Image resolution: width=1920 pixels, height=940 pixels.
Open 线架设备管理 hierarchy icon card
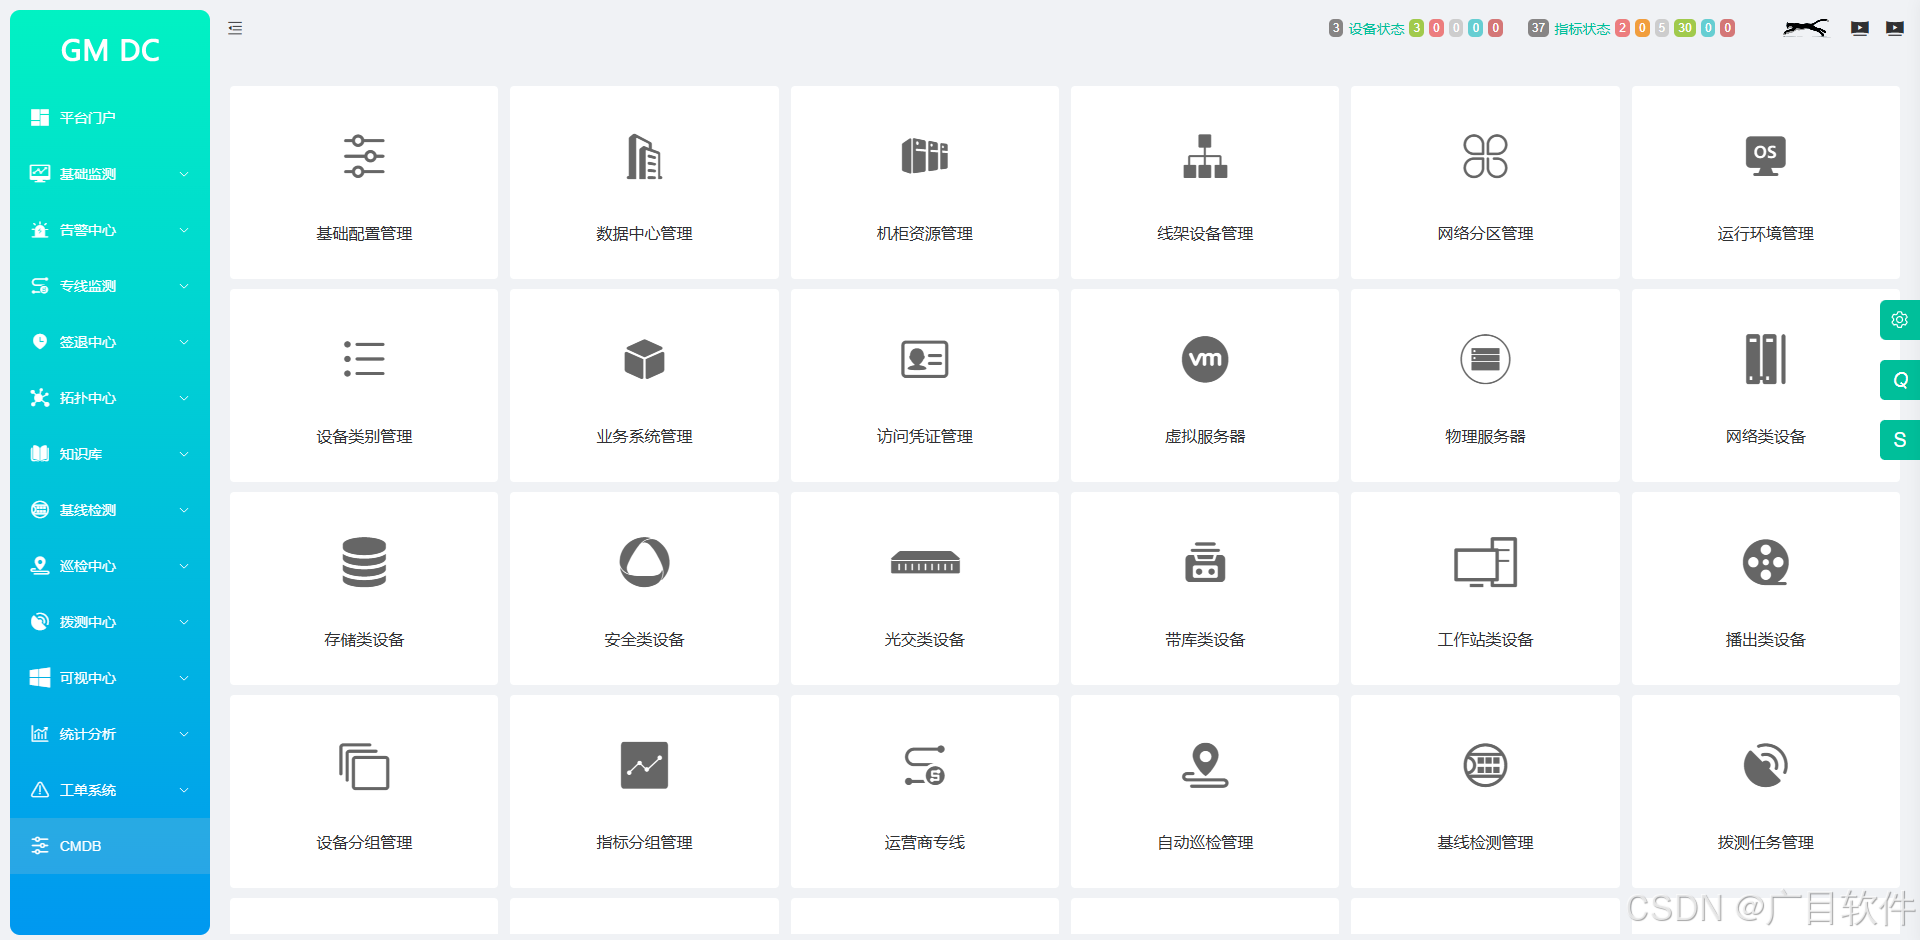pyautogui.click(x=1205, y=182)
